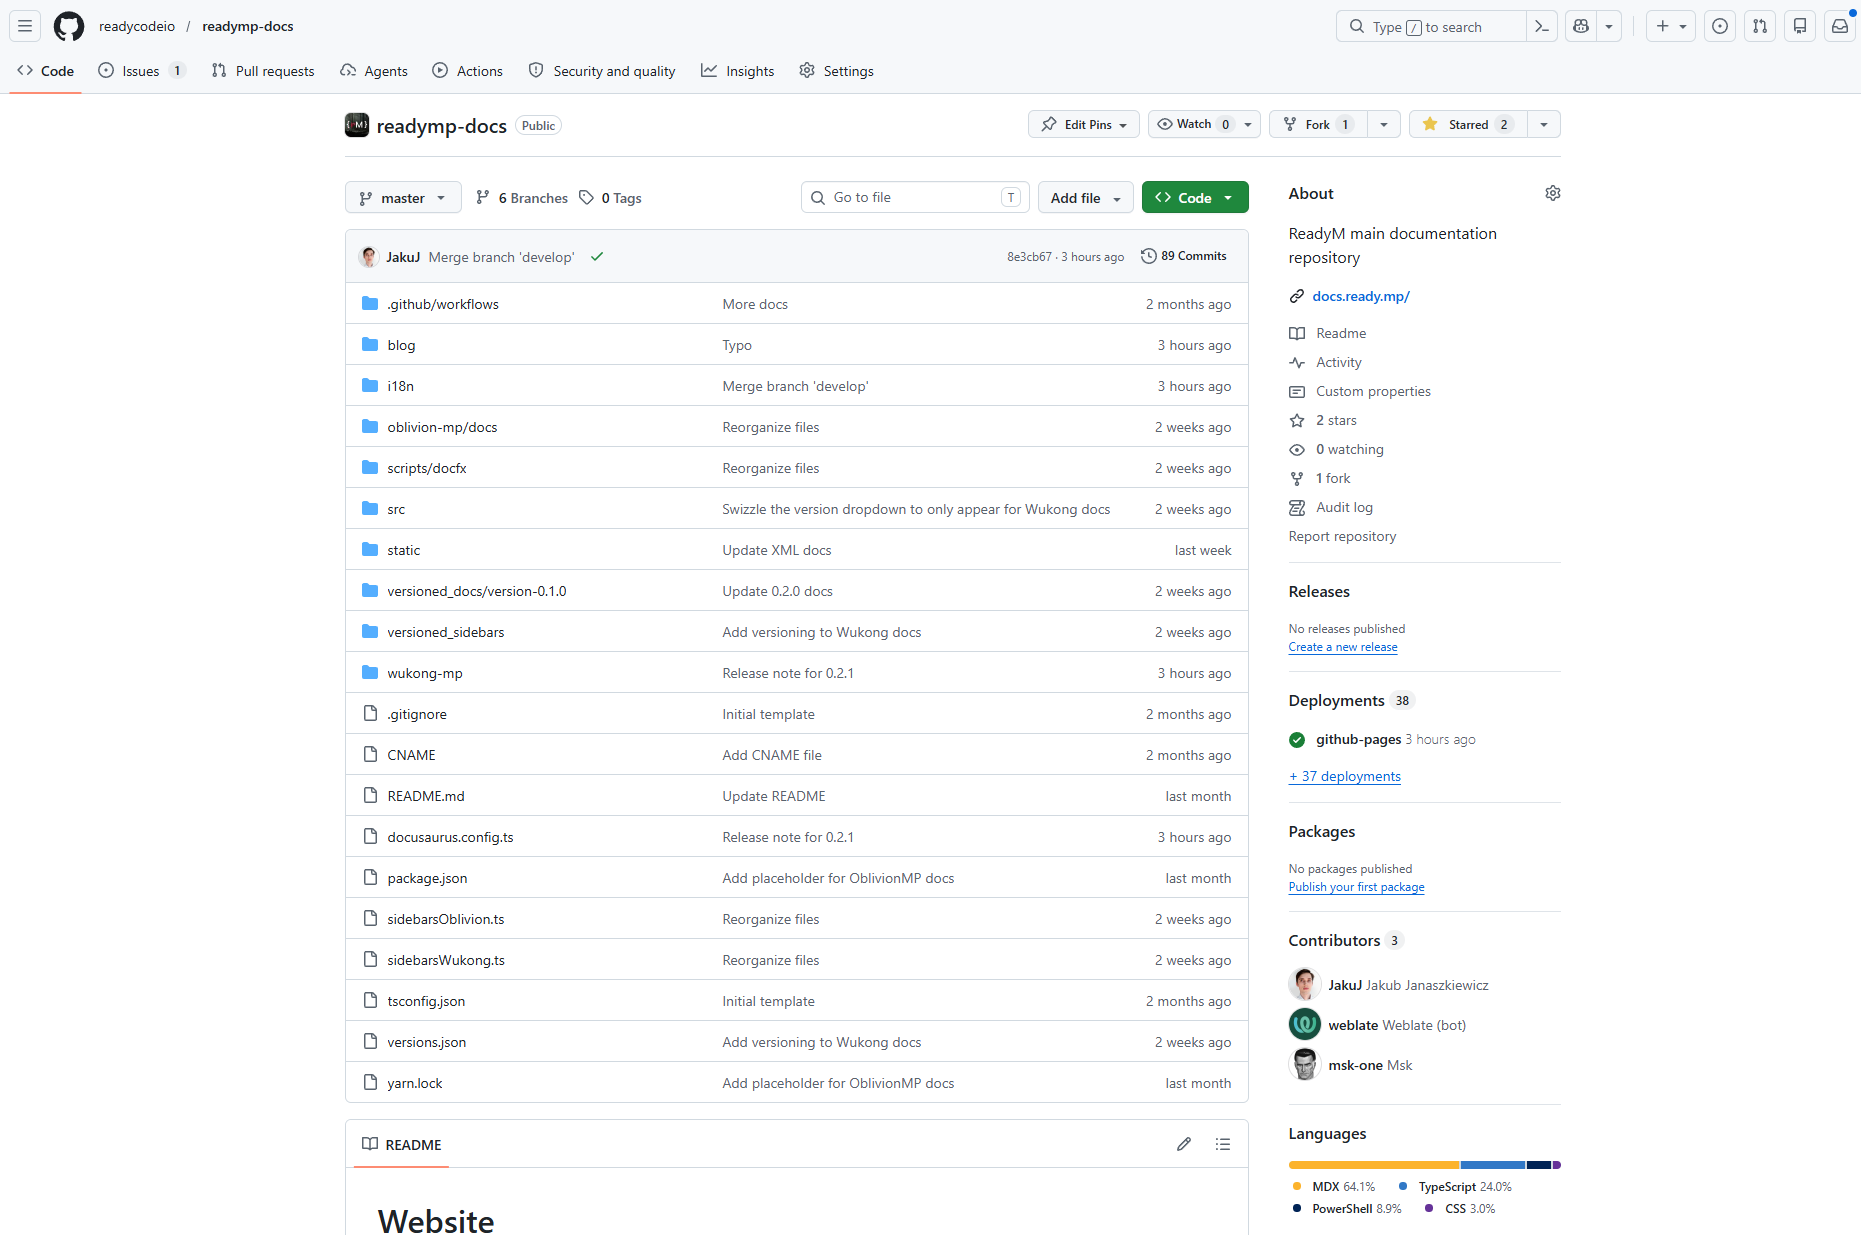Open Copilot chat icon
Image resolution: width=1861 pixels, height=1235 pixels.
[x=1581, y=27]
